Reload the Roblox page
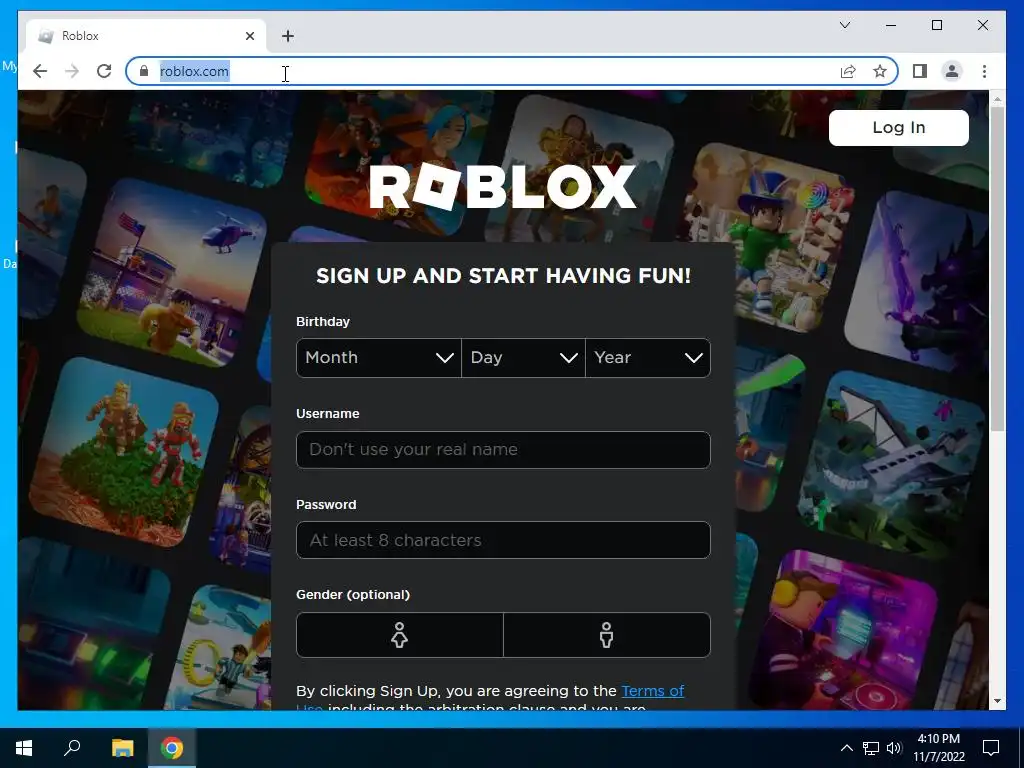1024x768 pixels. click(104, 71)
